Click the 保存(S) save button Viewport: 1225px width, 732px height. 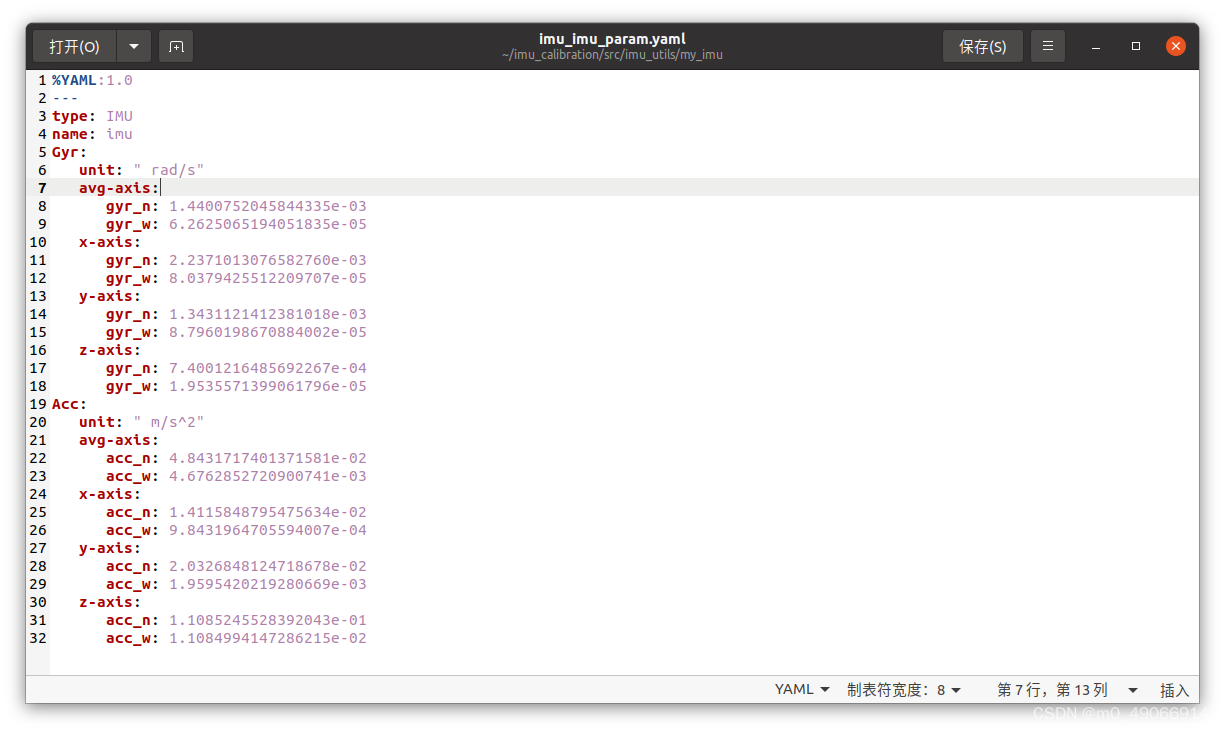point(982,45)
